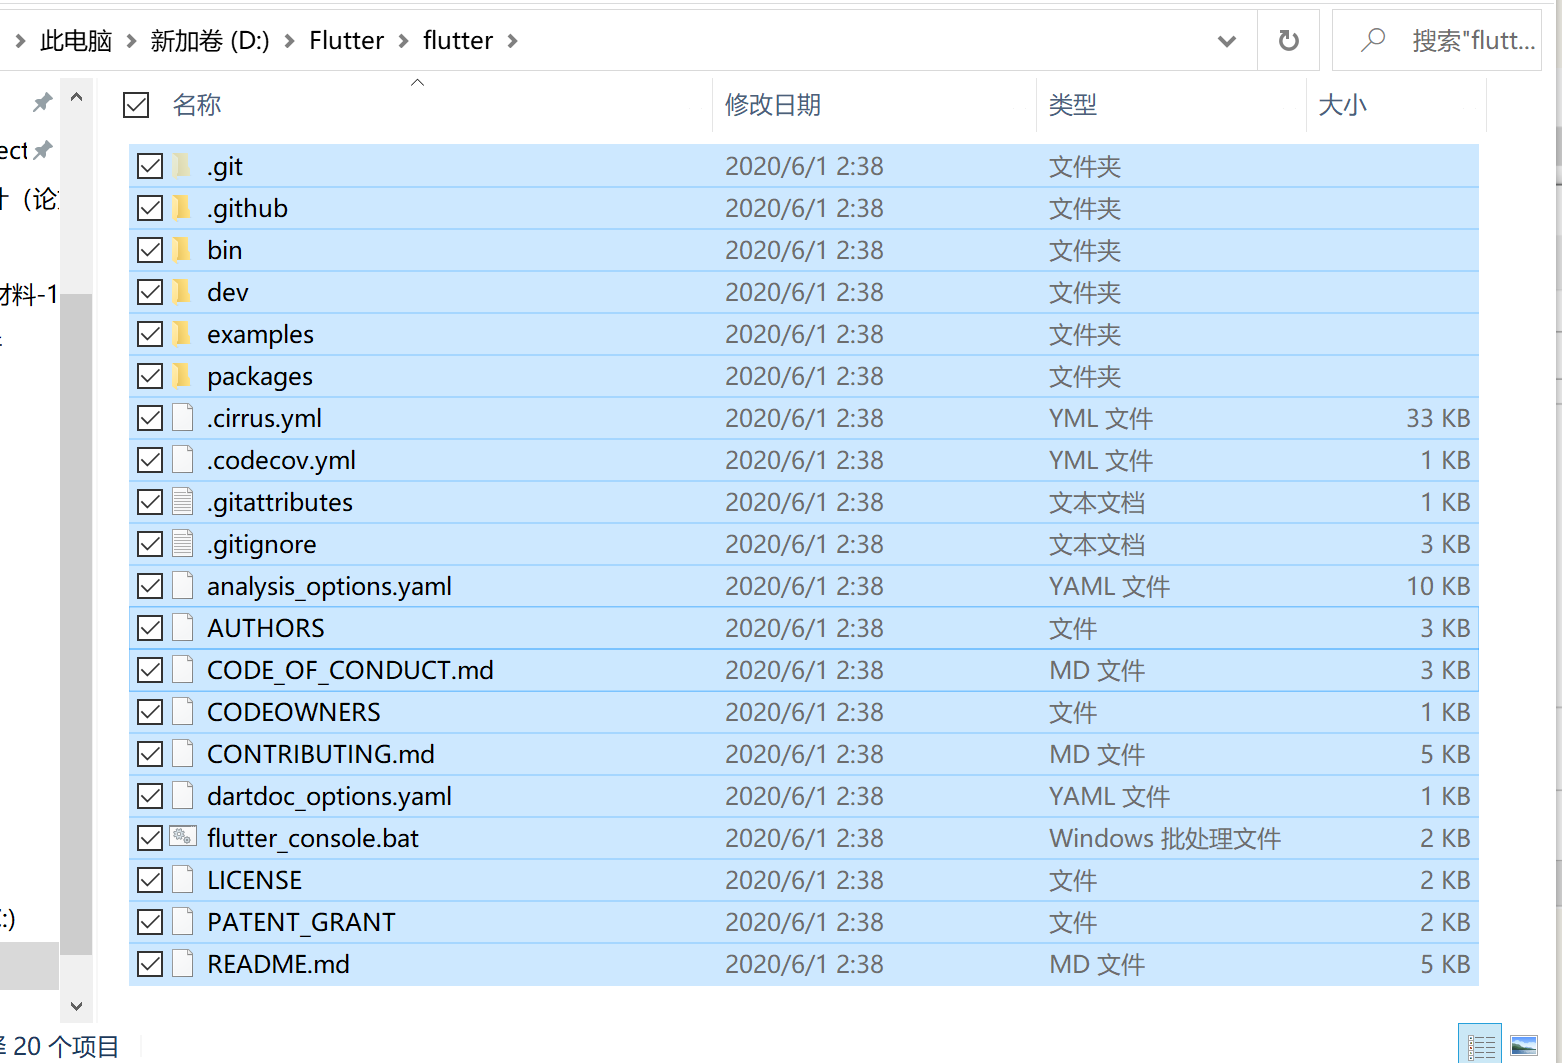1562x1063 pixels.
Task: Click the packages folder icon
Action: (182, 376)
